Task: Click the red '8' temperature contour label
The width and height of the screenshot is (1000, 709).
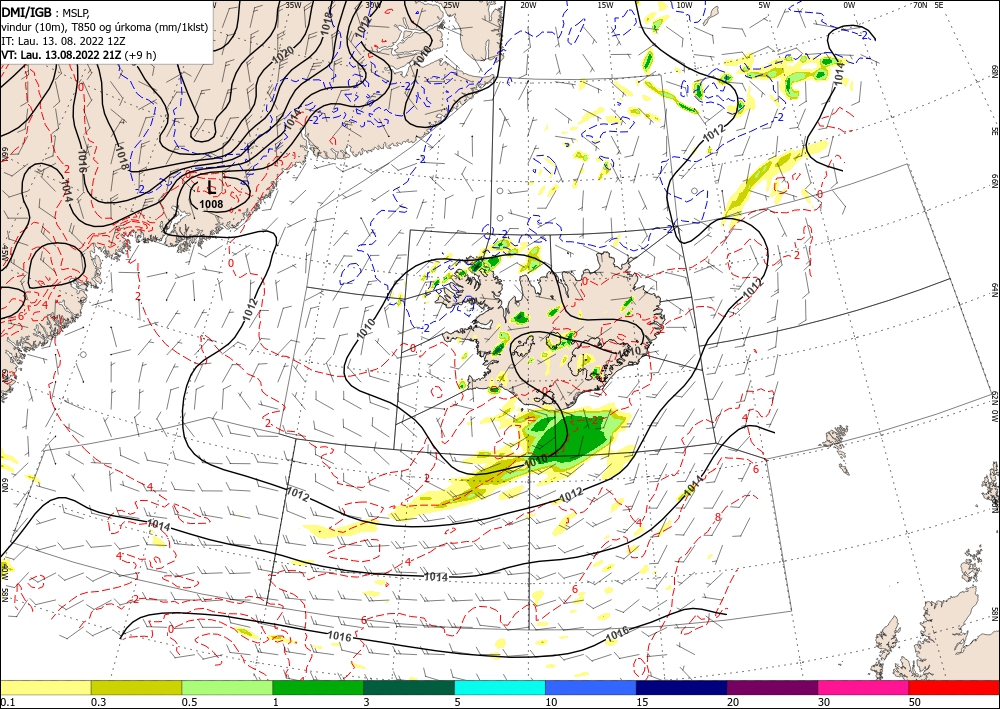Action: pos(718,516)
